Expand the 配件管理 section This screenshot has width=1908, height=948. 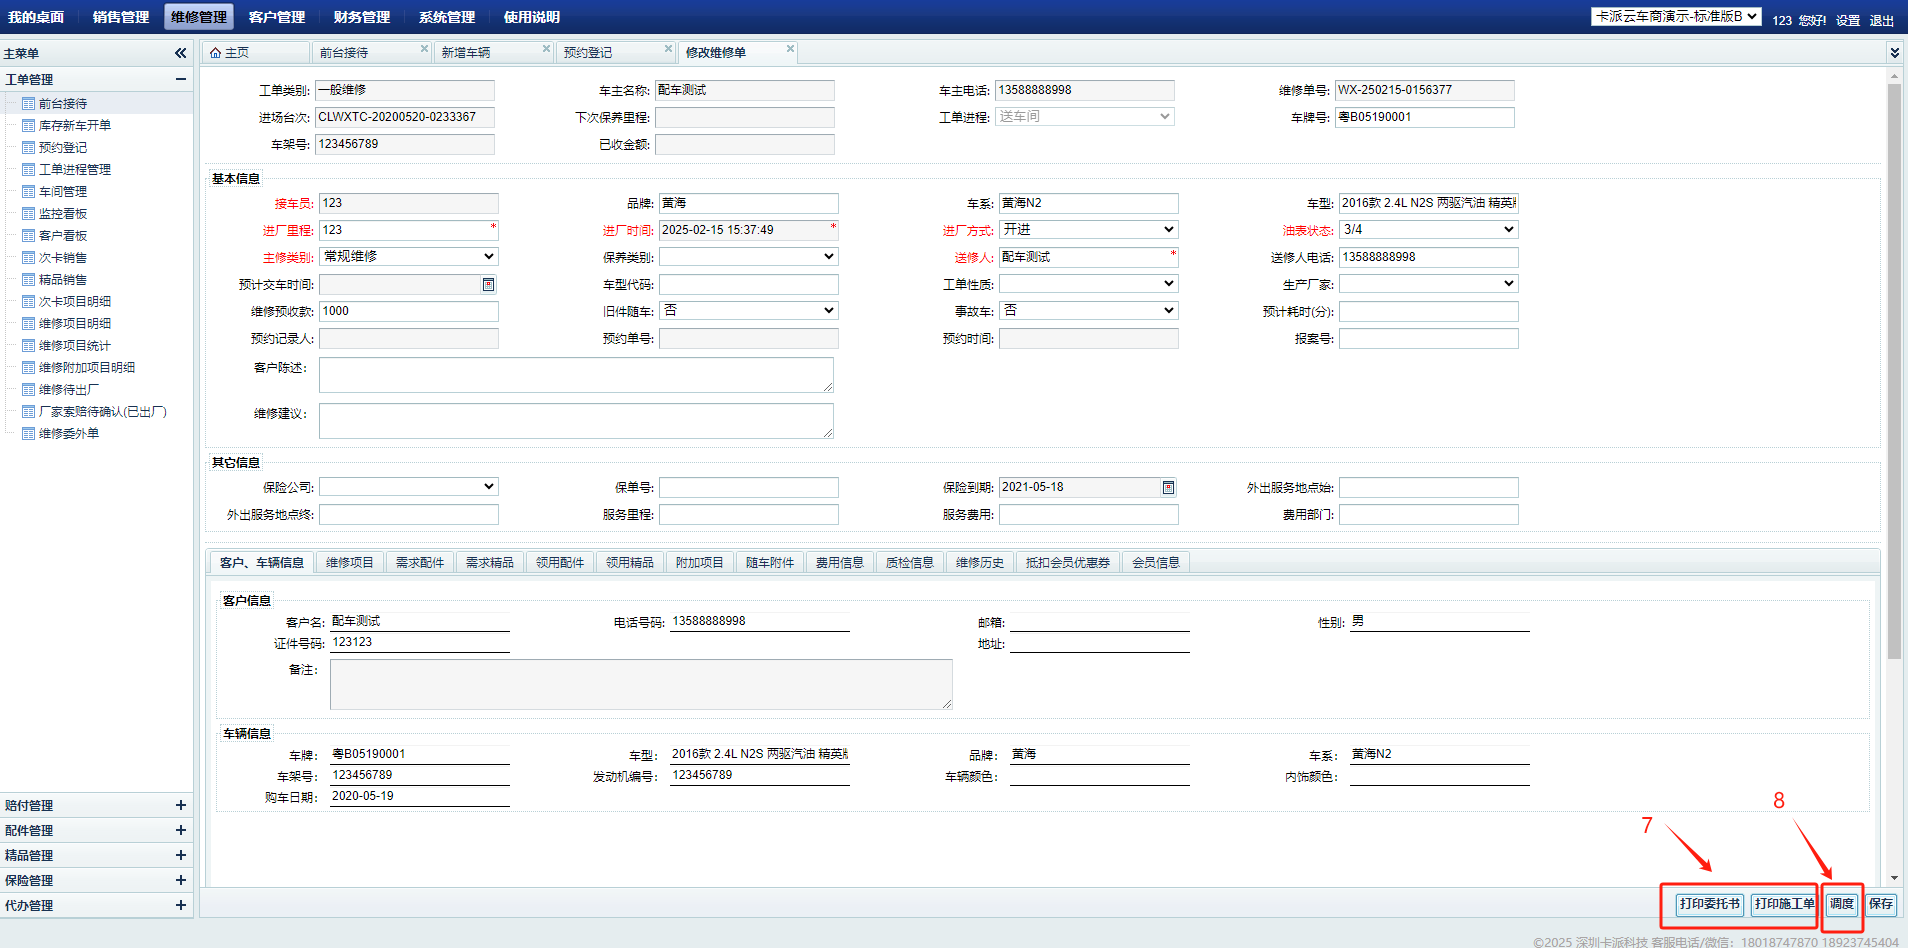180,831
